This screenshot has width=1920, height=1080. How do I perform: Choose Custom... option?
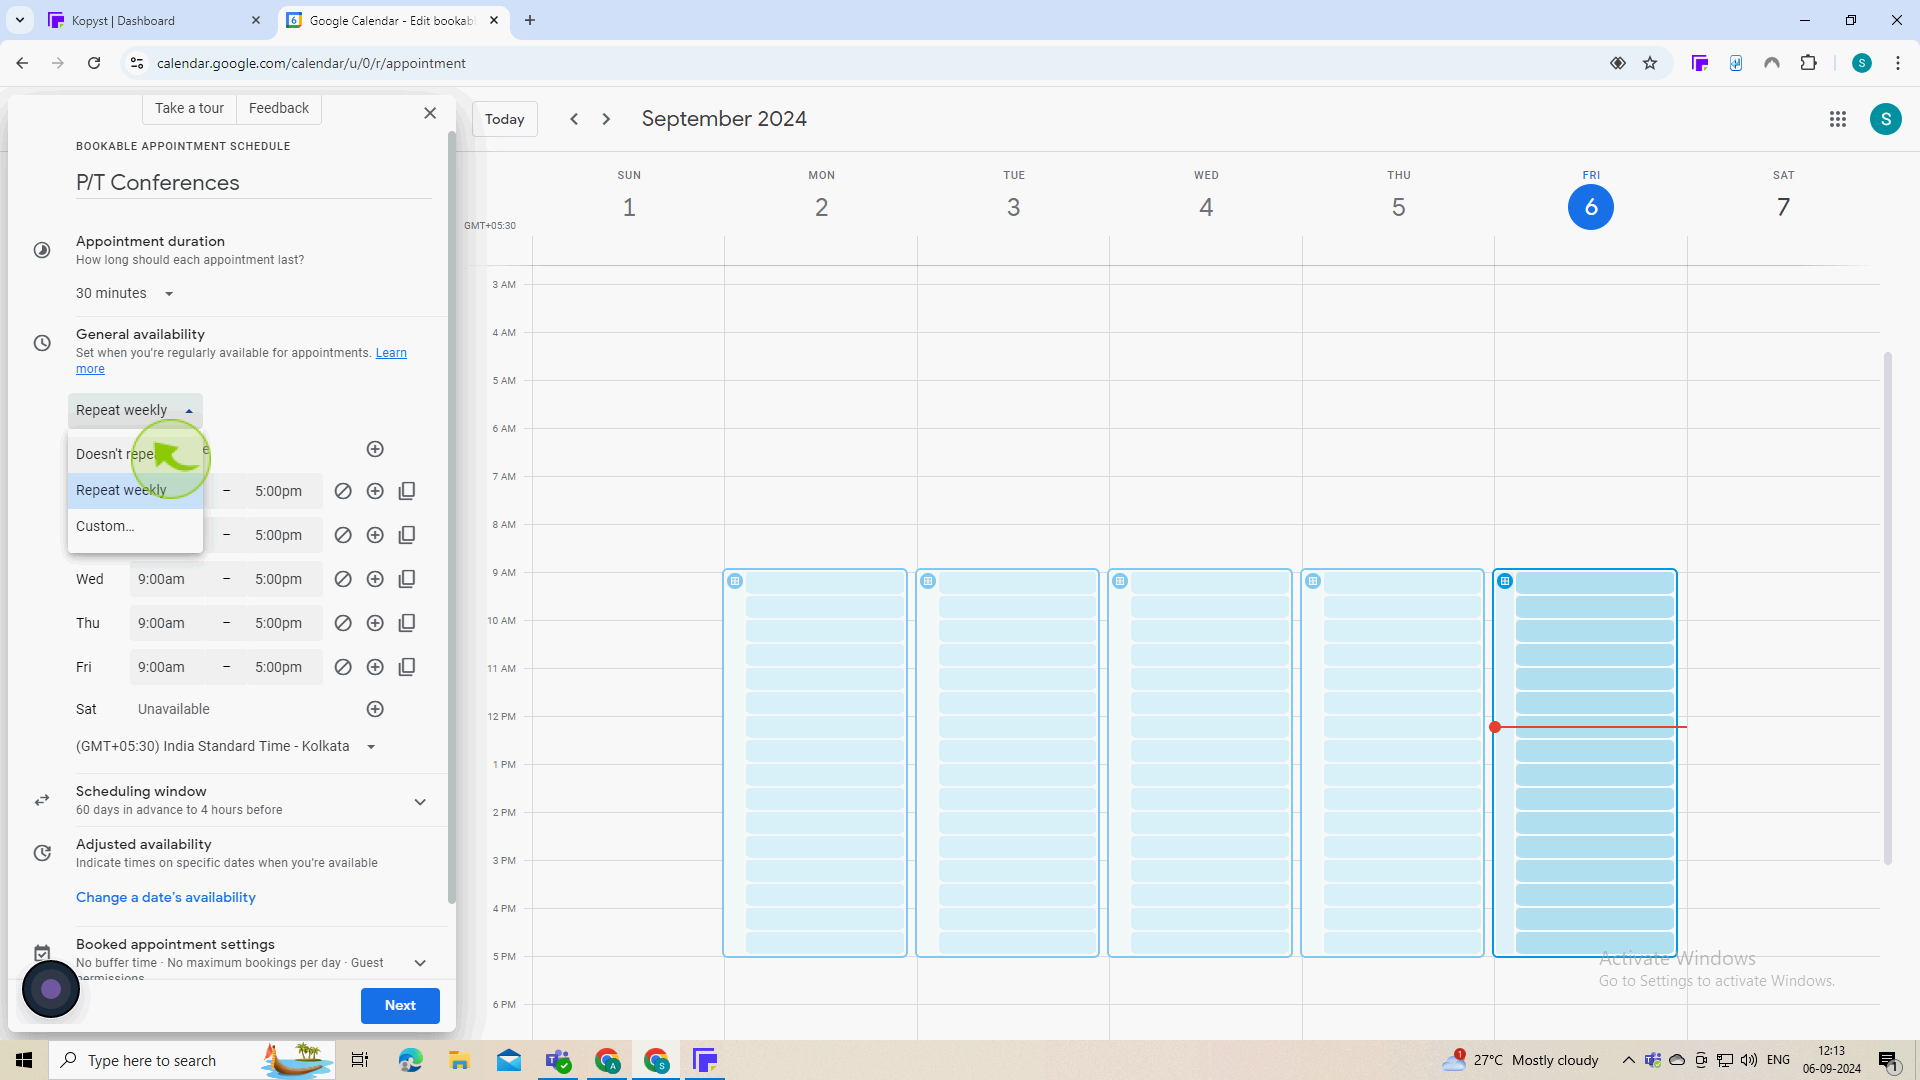click(x=135, y=526)
